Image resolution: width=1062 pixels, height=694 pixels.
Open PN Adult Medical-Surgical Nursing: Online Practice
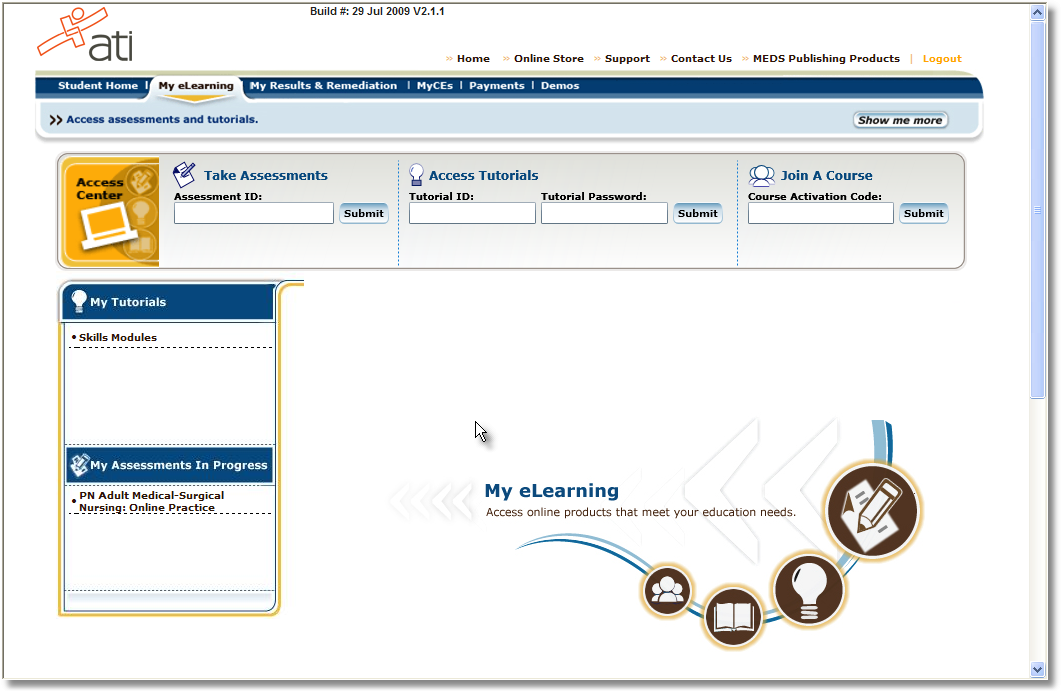coord(152,501)
